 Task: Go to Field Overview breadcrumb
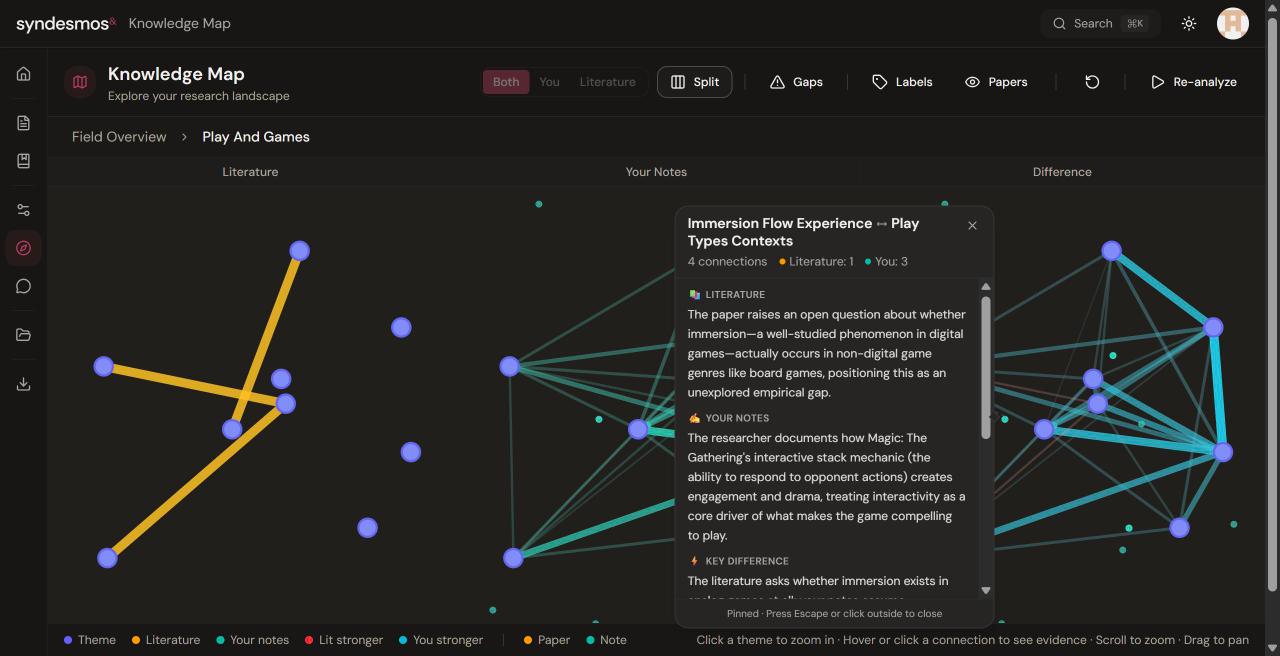pyautogui.click(x=119, y=137)
